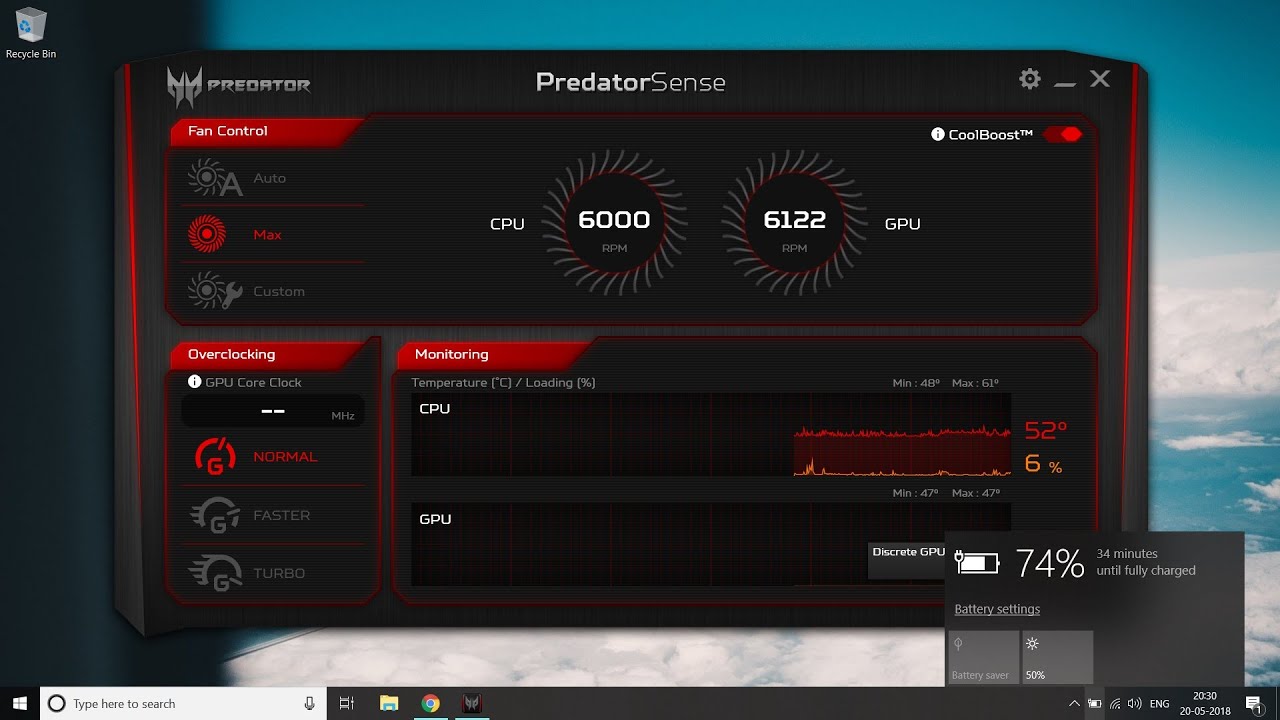Click the Auto fan gear icon
1280x720 pixels.
tap(215, 179)
